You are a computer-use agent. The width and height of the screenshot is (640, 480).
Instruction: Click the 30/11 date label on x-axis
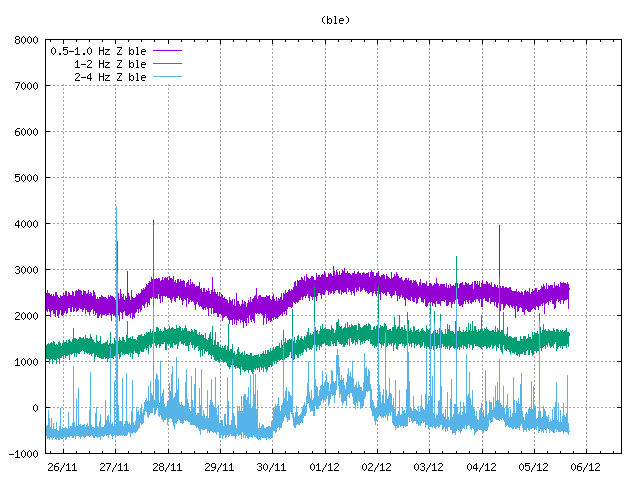click(x=272, y=467)
